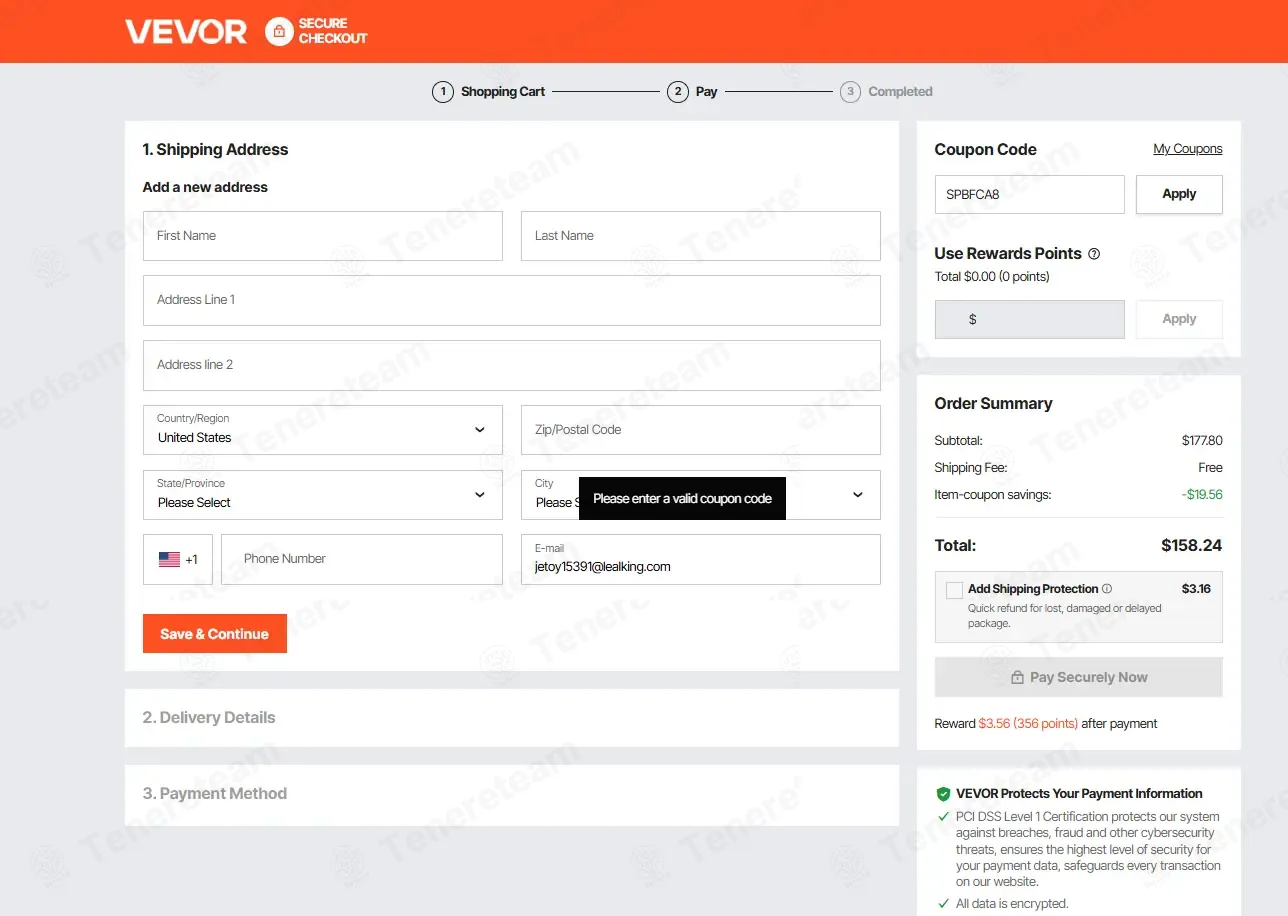Screen dimensions: 1288x916
Task: Select the Pay step label
Action: click(x=707, y=92)
